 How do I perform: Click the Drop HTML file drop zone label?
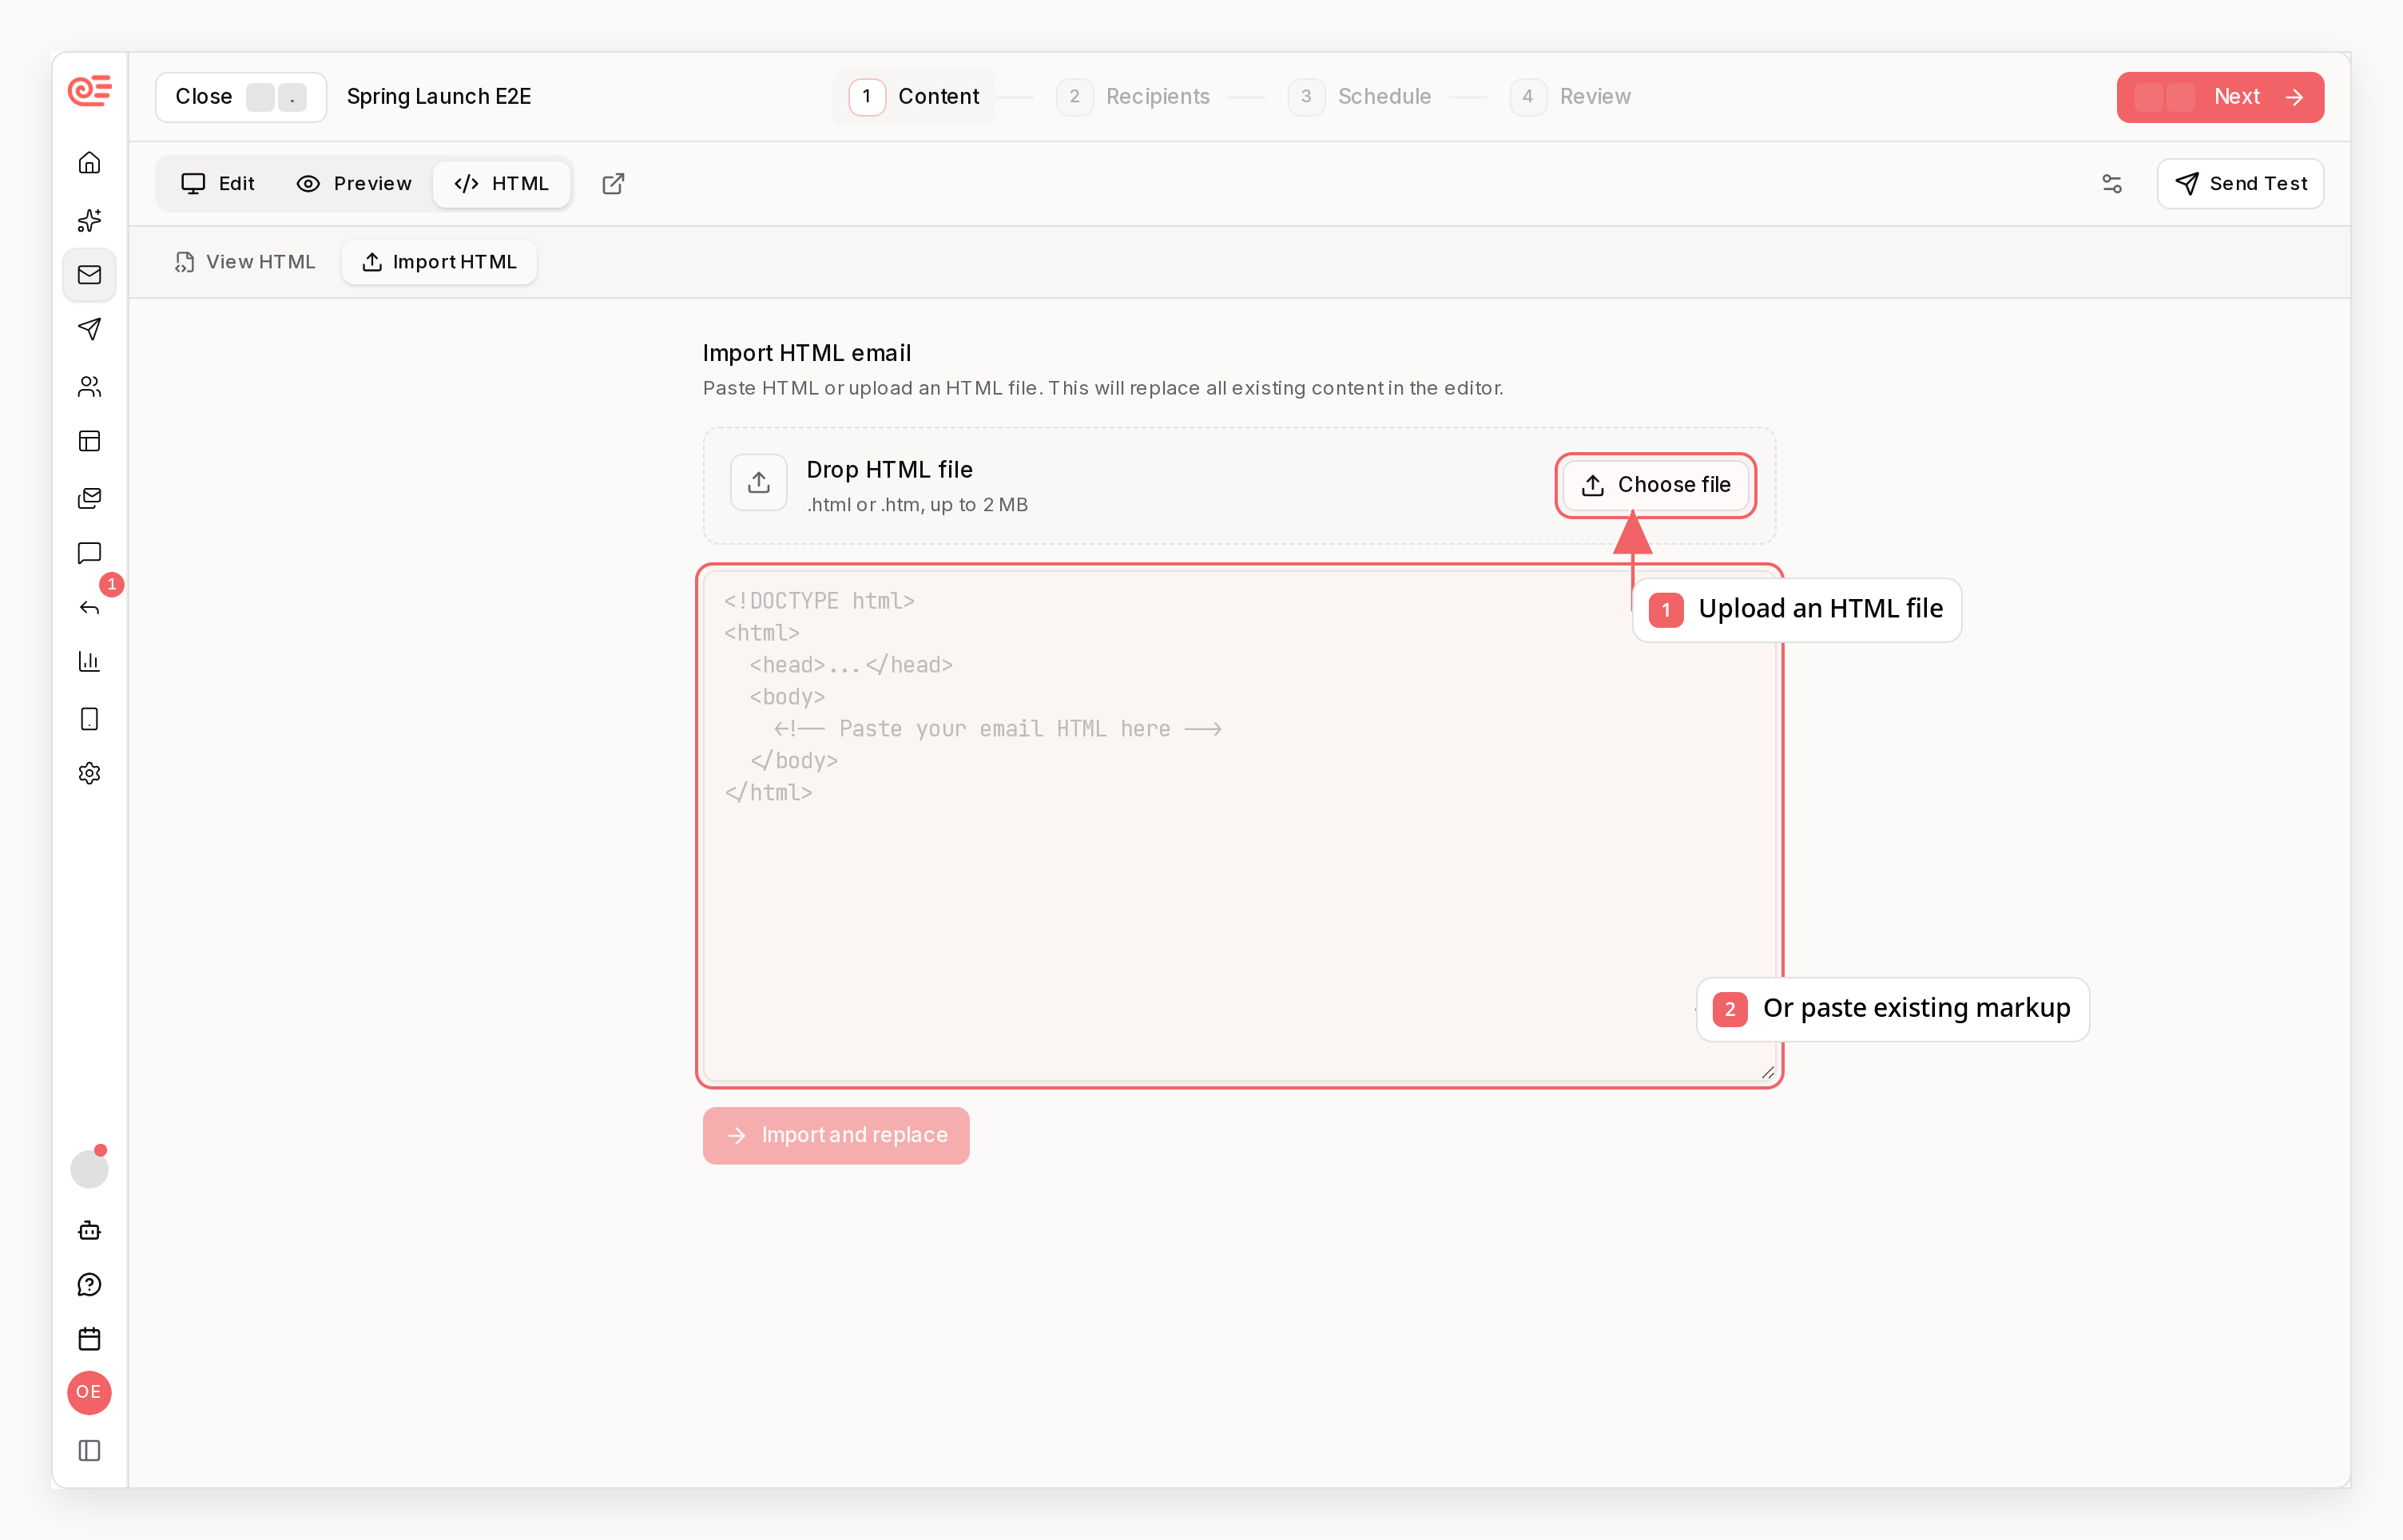890,470
